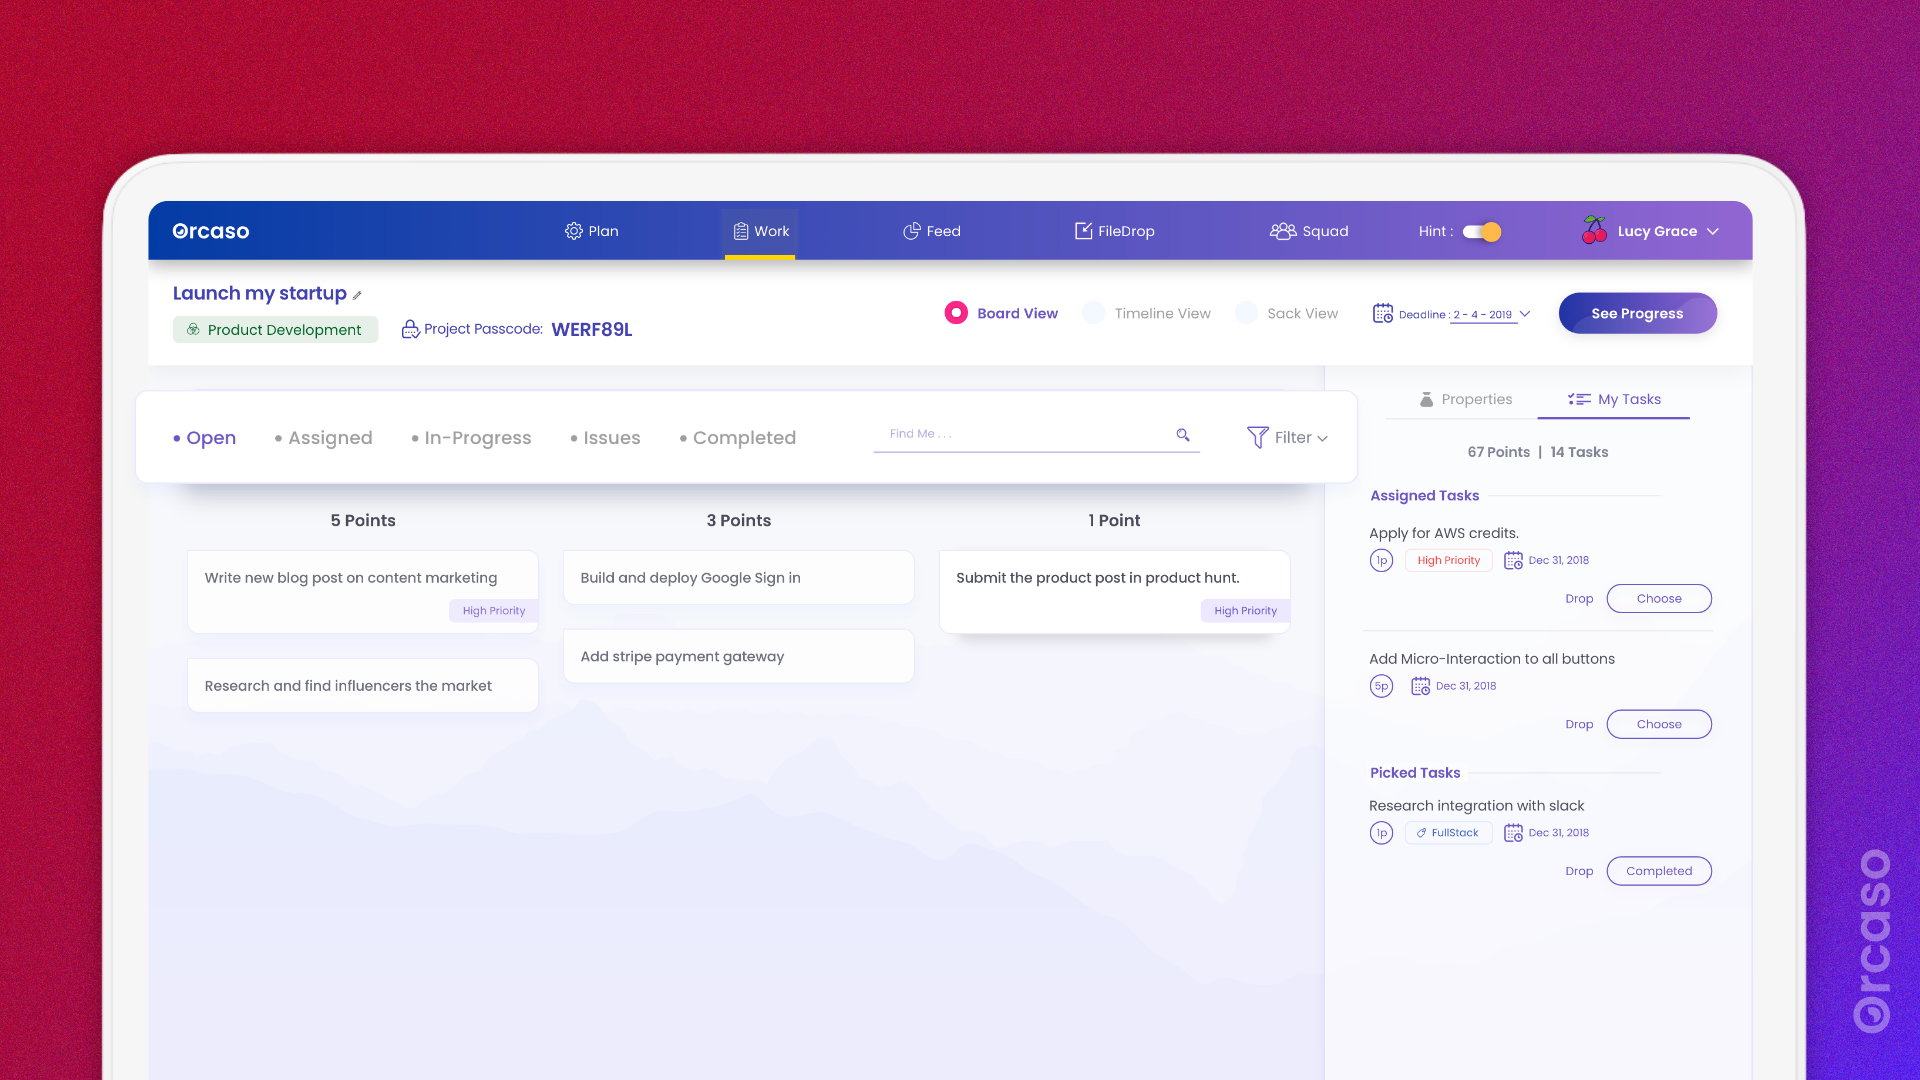
Task: Open the Filter dropdown
Action: click(x=1288, y=437)
